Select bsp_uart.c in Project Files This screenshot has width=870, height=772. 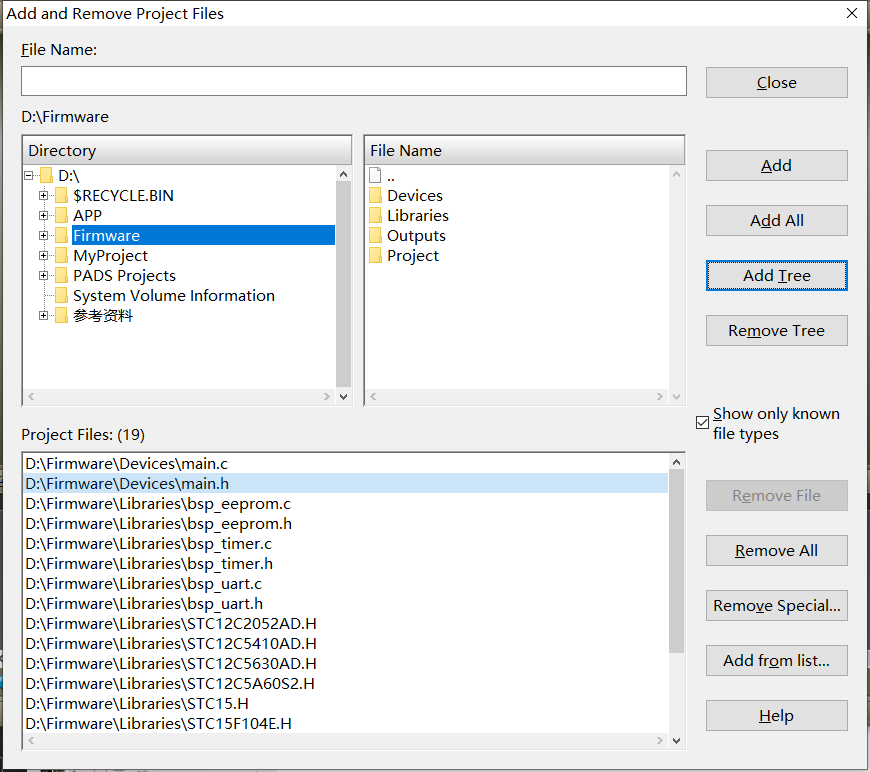click(x=346, y=583)
